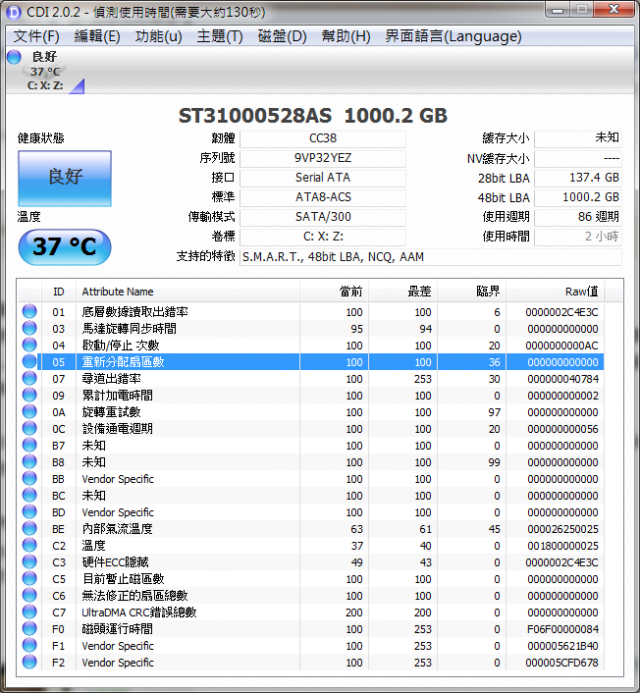Click status orb for attribute B8
This screenshot has height=694, width=640.
tap(29, 462)
